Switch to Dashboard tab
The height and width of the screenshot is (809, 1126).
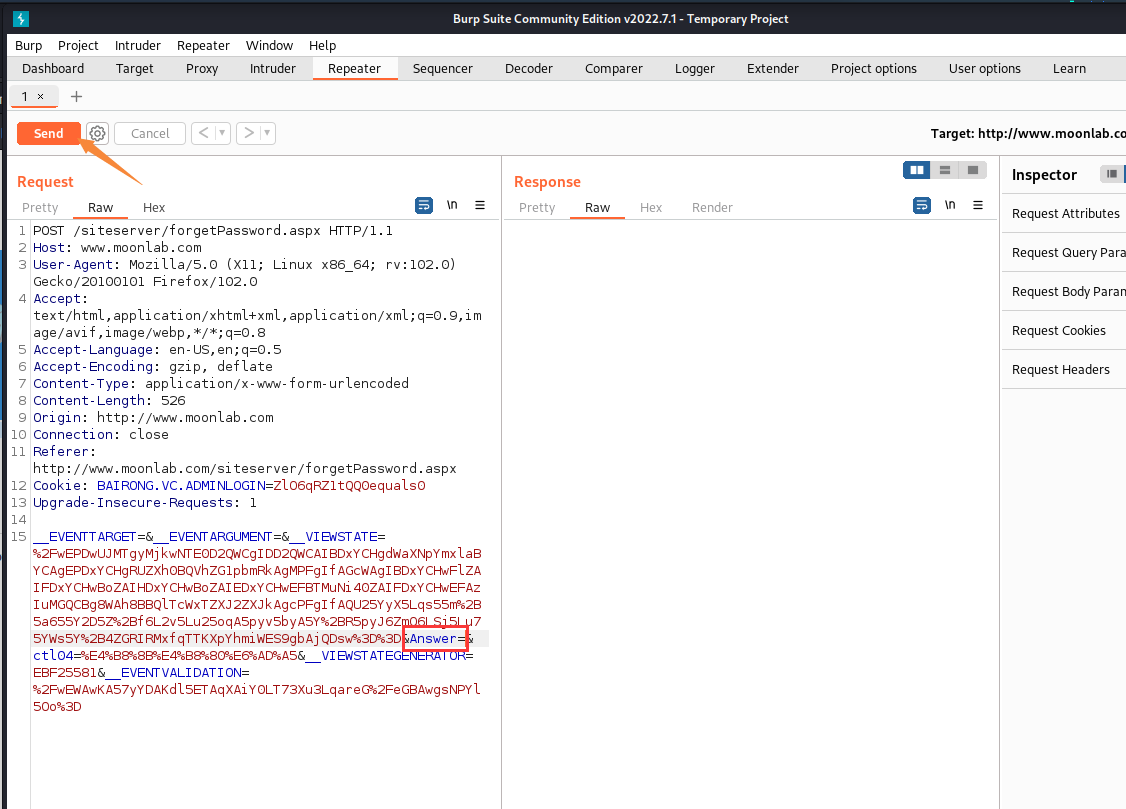click(x=53, y=68)
